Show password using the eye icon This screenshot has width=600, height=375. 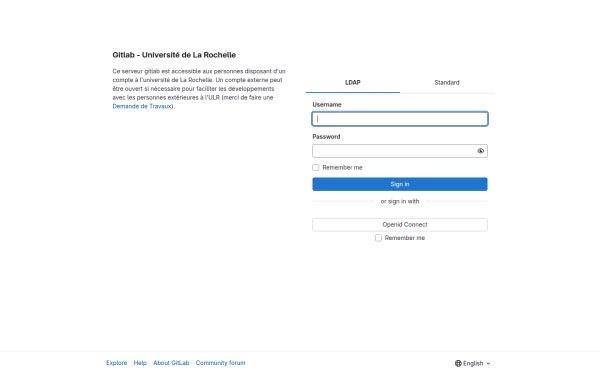point(481,151)
